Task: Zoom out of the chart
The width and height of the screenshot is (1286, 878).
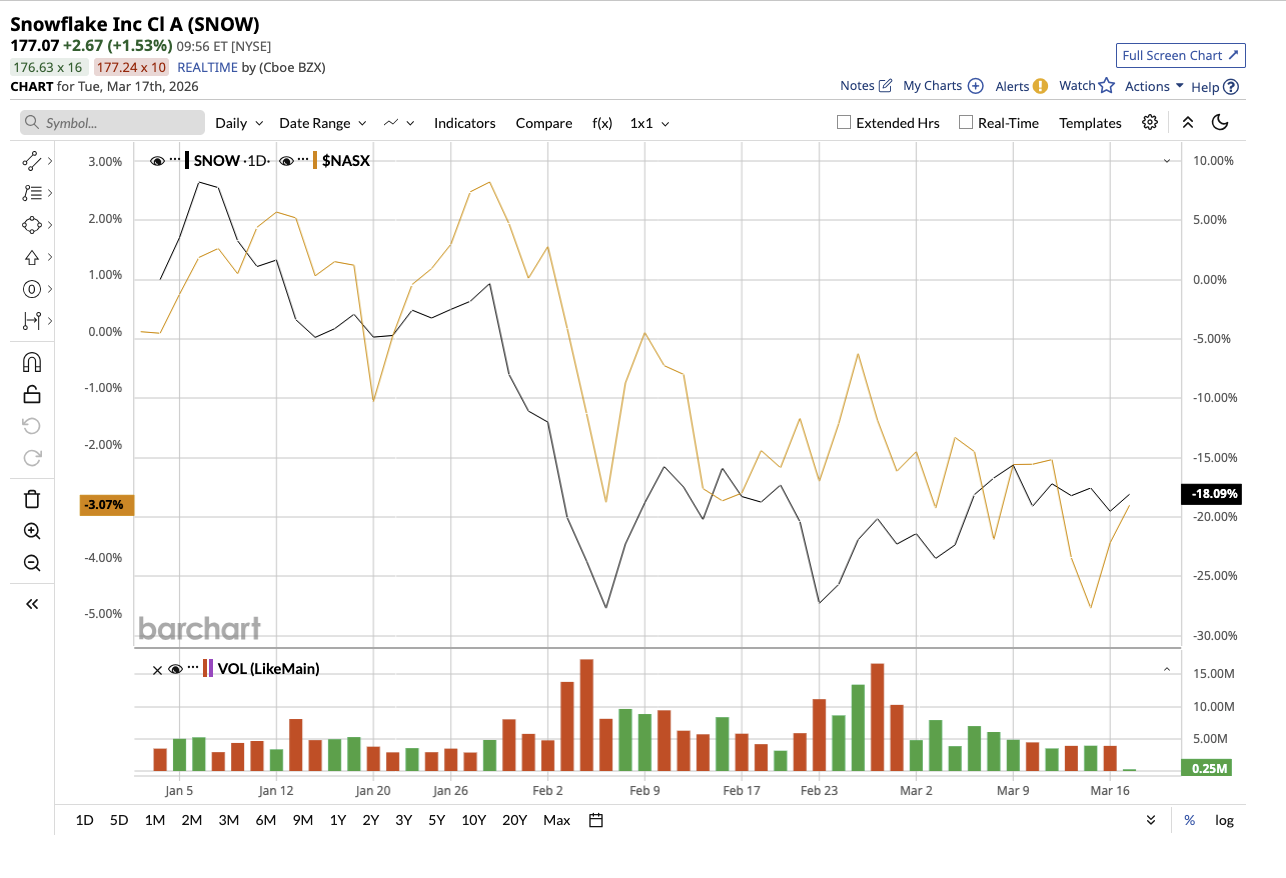Action: click(31, 563)
